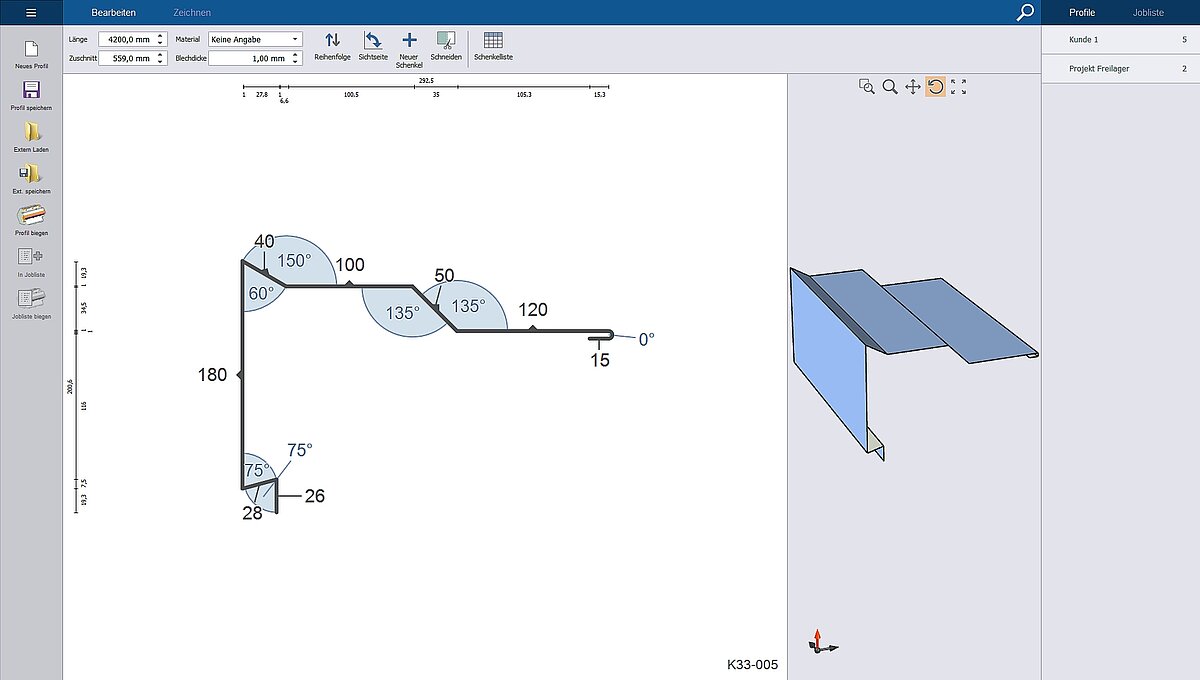This screenshot has height=680, width=1200.
Task: Add a leg with Neuer Schenkel
Action: tap(409, 40)
